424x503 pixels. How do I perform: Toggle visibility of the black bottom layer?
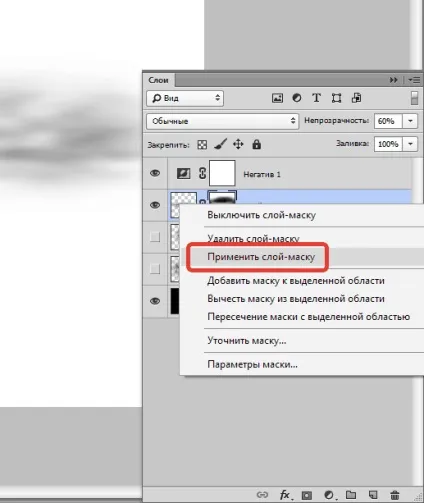pos(155,301)
